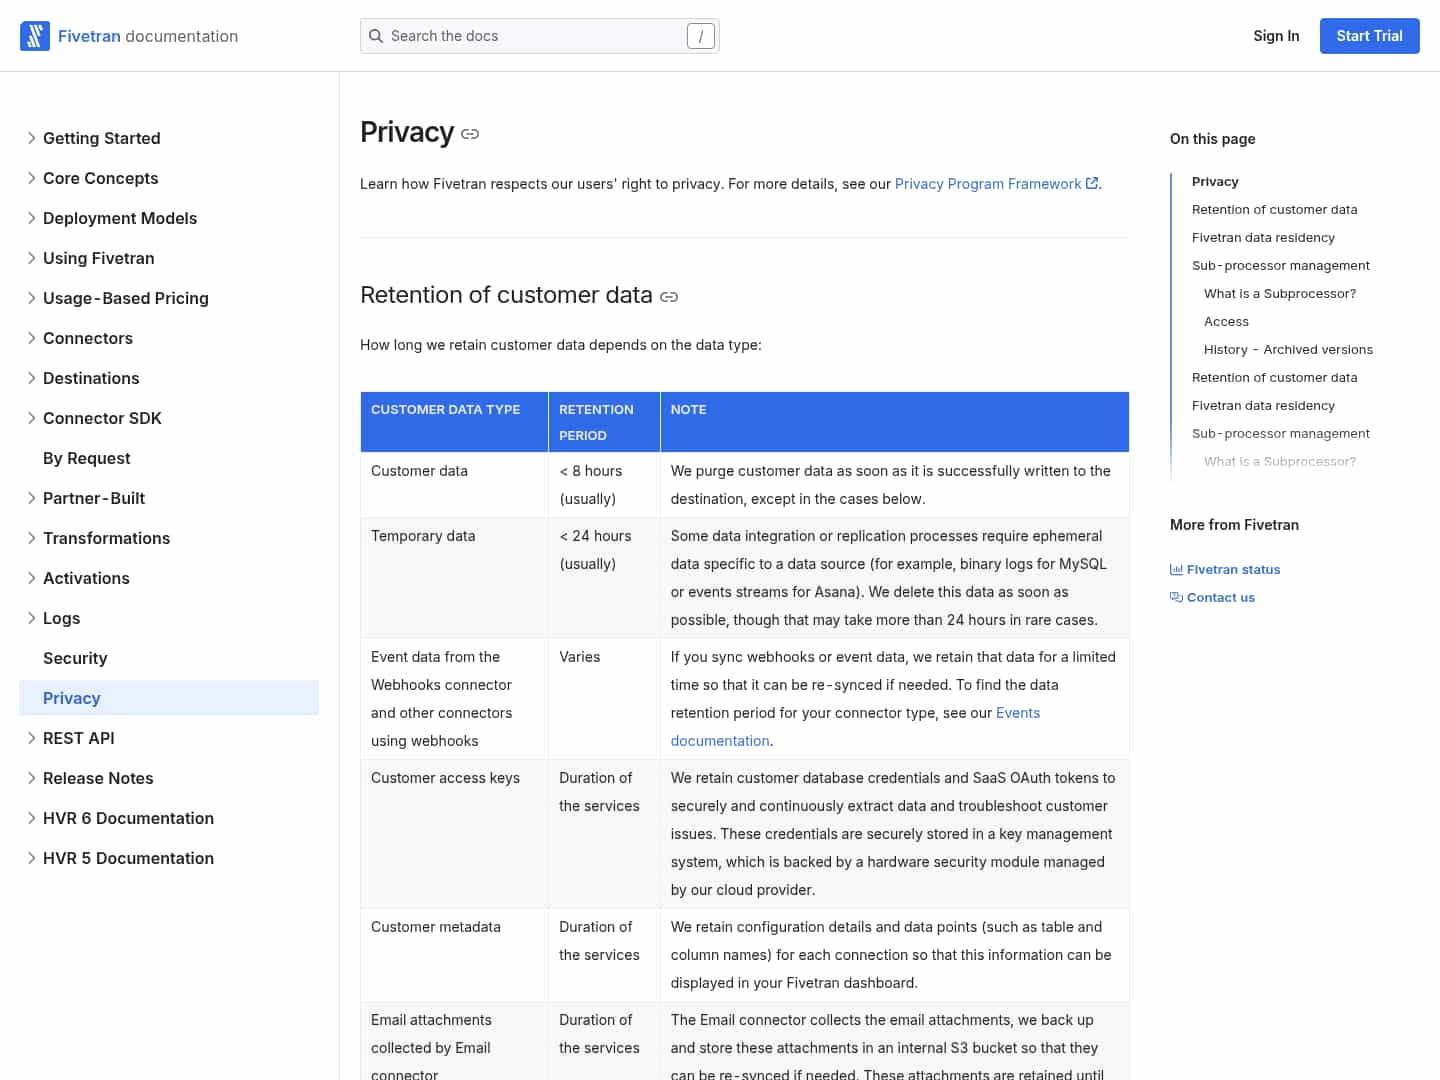The height and width of the screenshot is (1080, 1440).
Task: Expand the Transformations chevron in sidebar
Action: click(31, 538)
